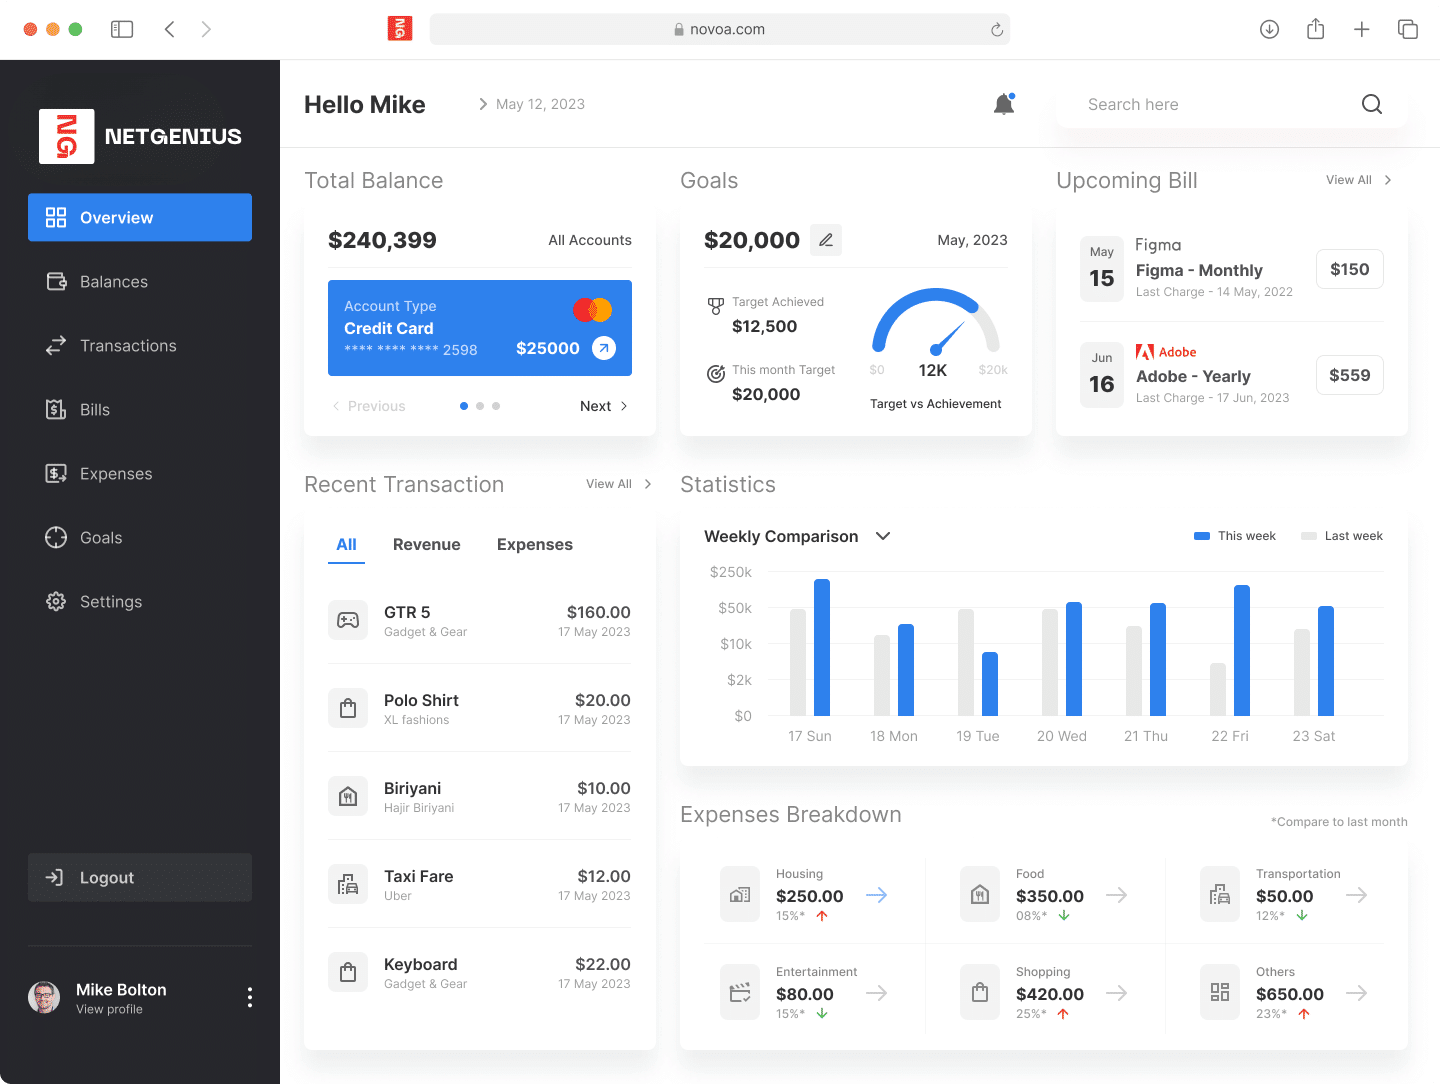Select the third card pagination dot
The width and height of the screenshot is (1440, 1084).
pos(496,406)
